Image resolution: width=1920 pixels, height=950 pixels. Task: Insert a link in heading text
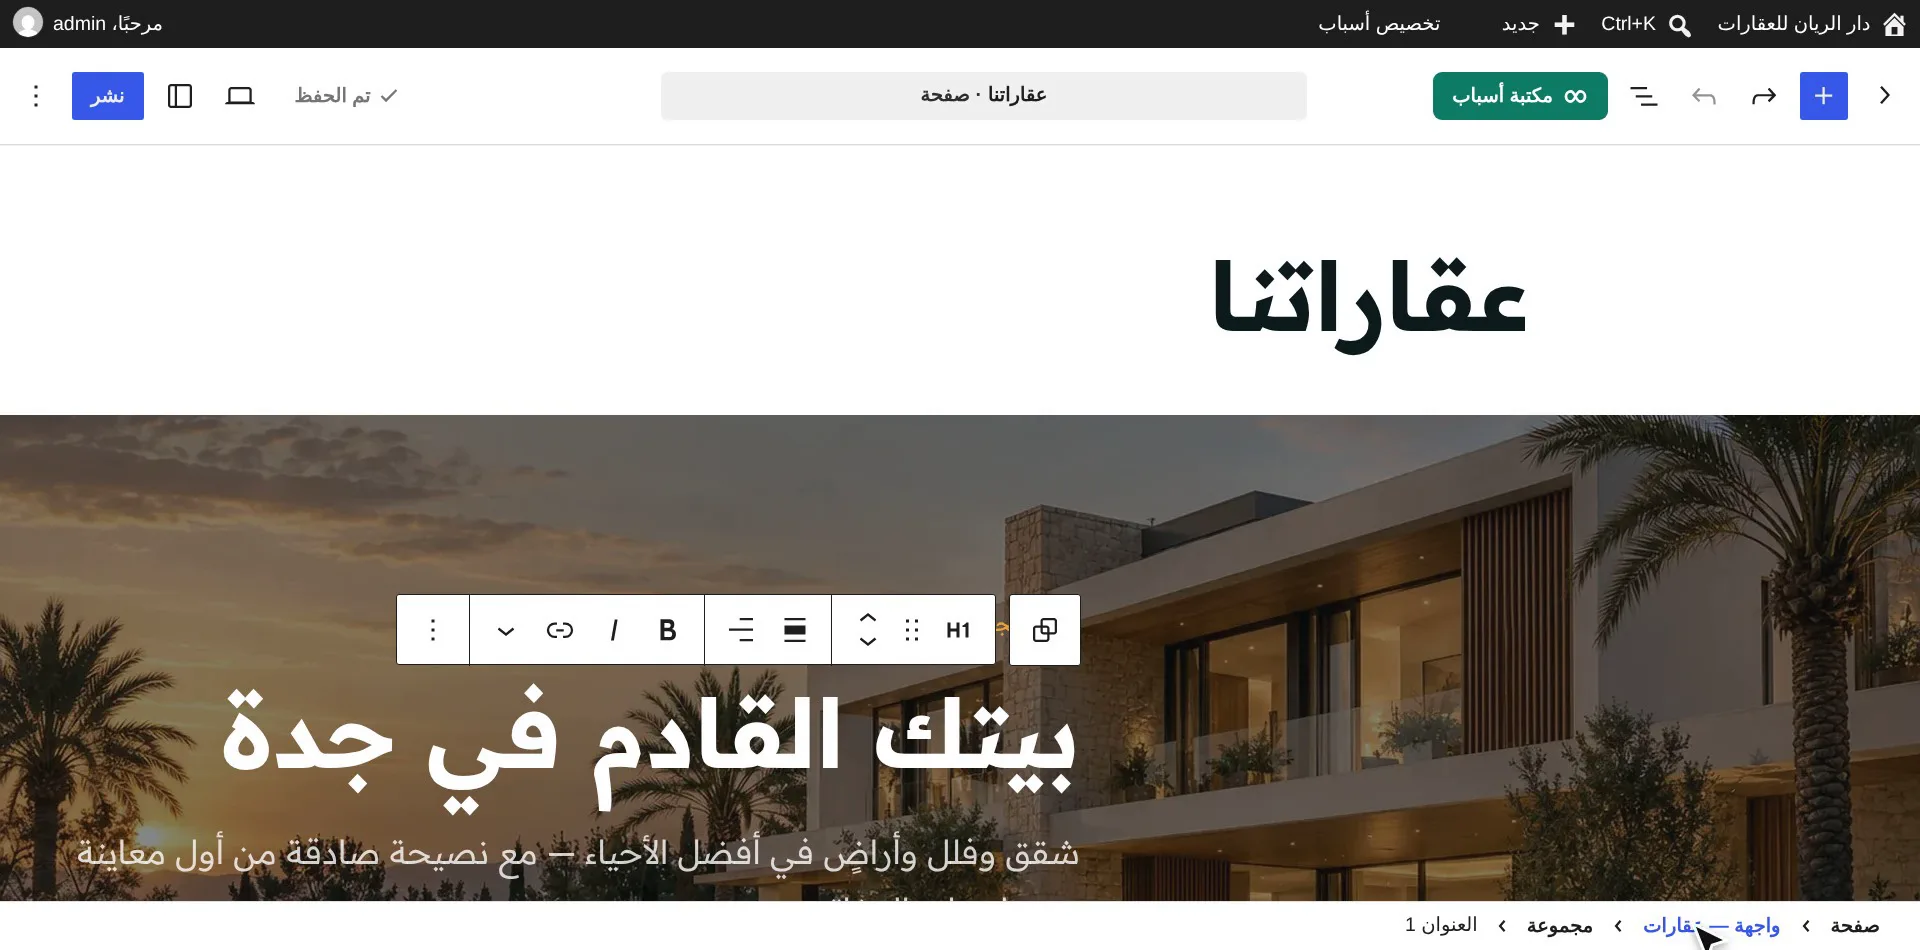coord(560,630)
